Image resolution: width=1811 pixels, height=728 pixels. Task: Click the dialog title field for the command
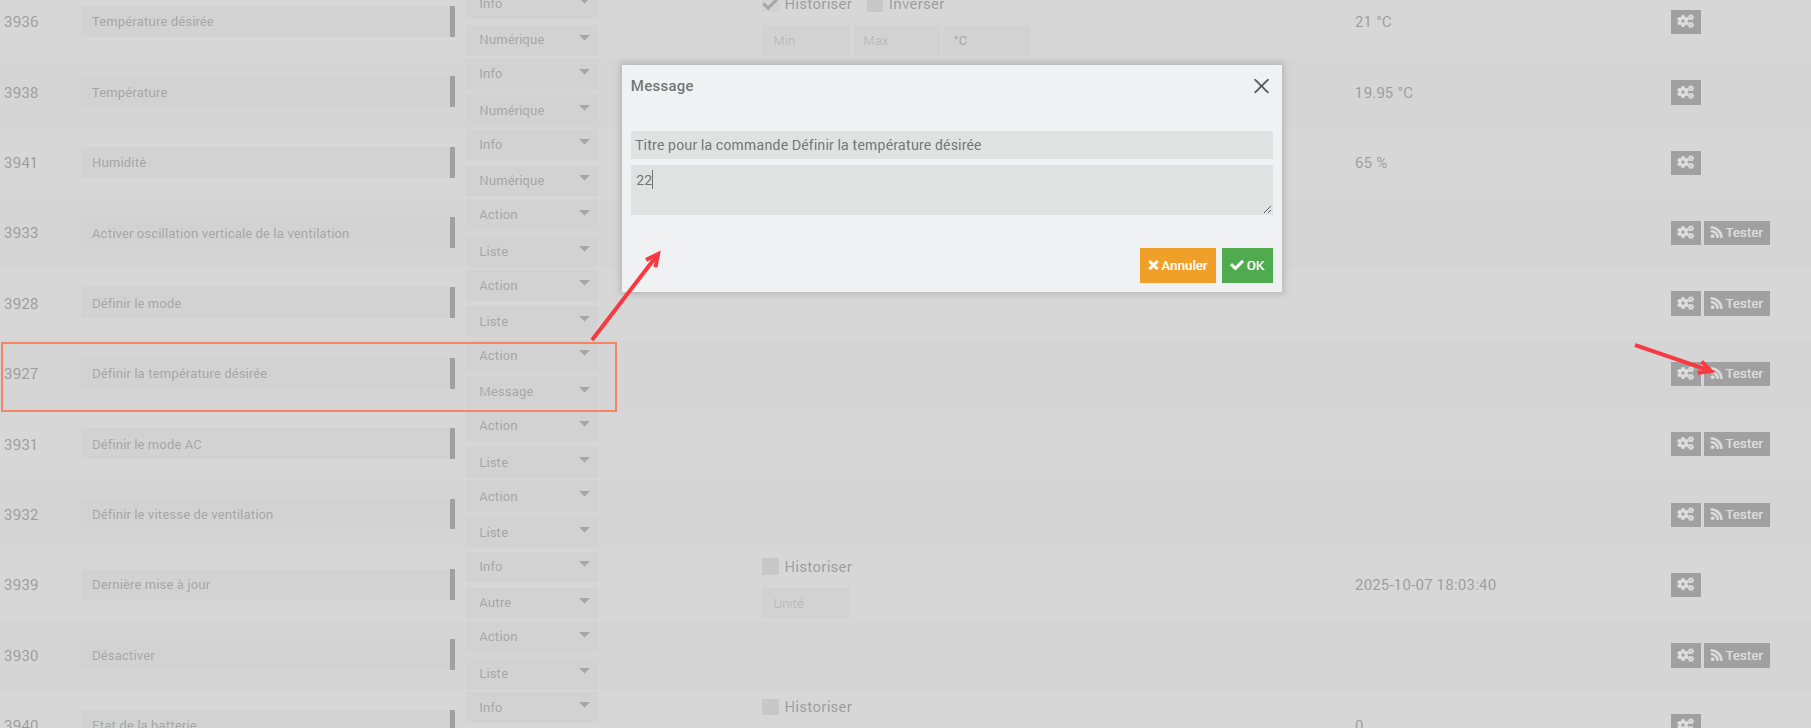[951, 145]
